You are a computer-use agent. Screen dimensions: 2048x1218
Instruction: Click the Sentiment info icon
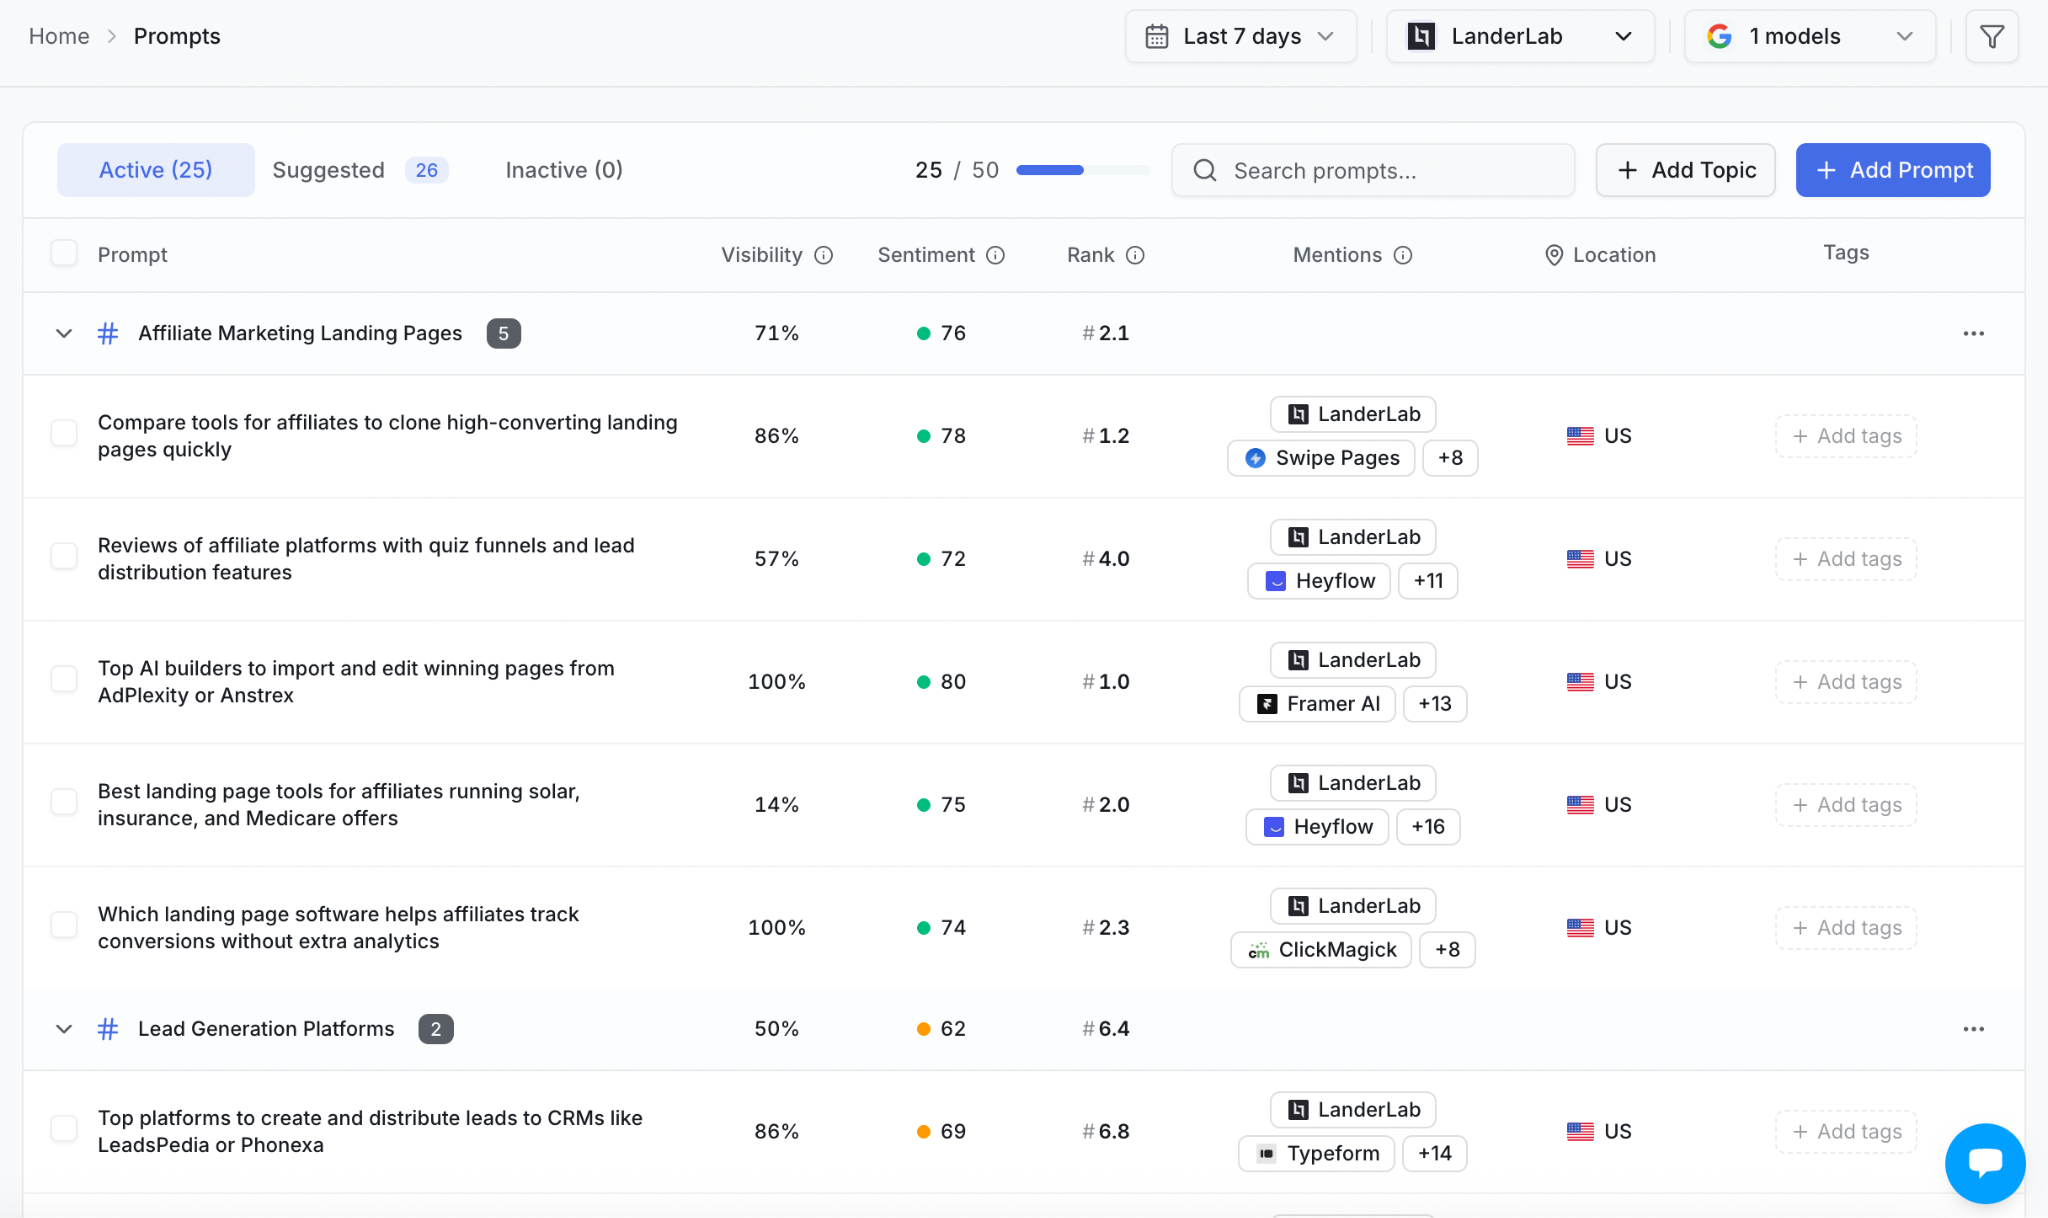995,255
